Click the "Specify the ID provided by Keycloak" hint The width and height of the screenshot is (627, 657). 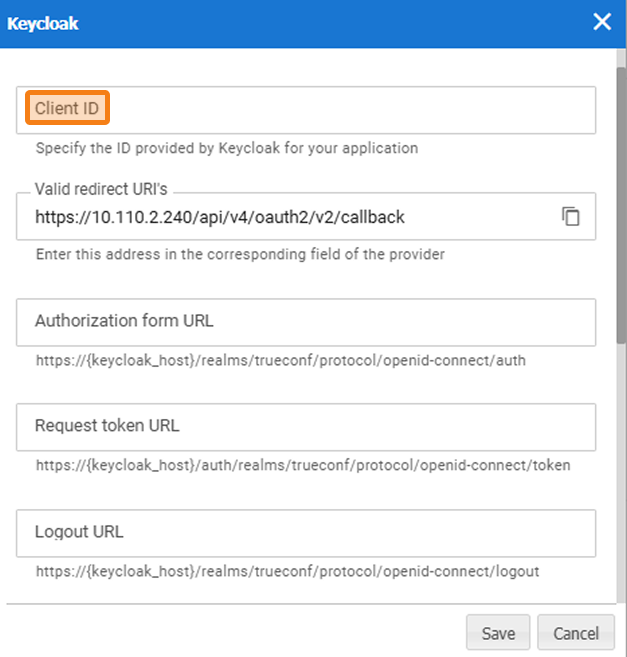(x=226, y=148)
